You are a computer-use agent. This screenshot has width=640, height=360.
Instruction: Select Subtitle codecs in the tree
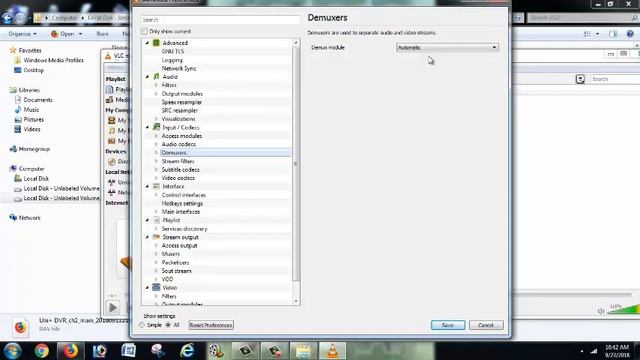click(x=180, y=169)
